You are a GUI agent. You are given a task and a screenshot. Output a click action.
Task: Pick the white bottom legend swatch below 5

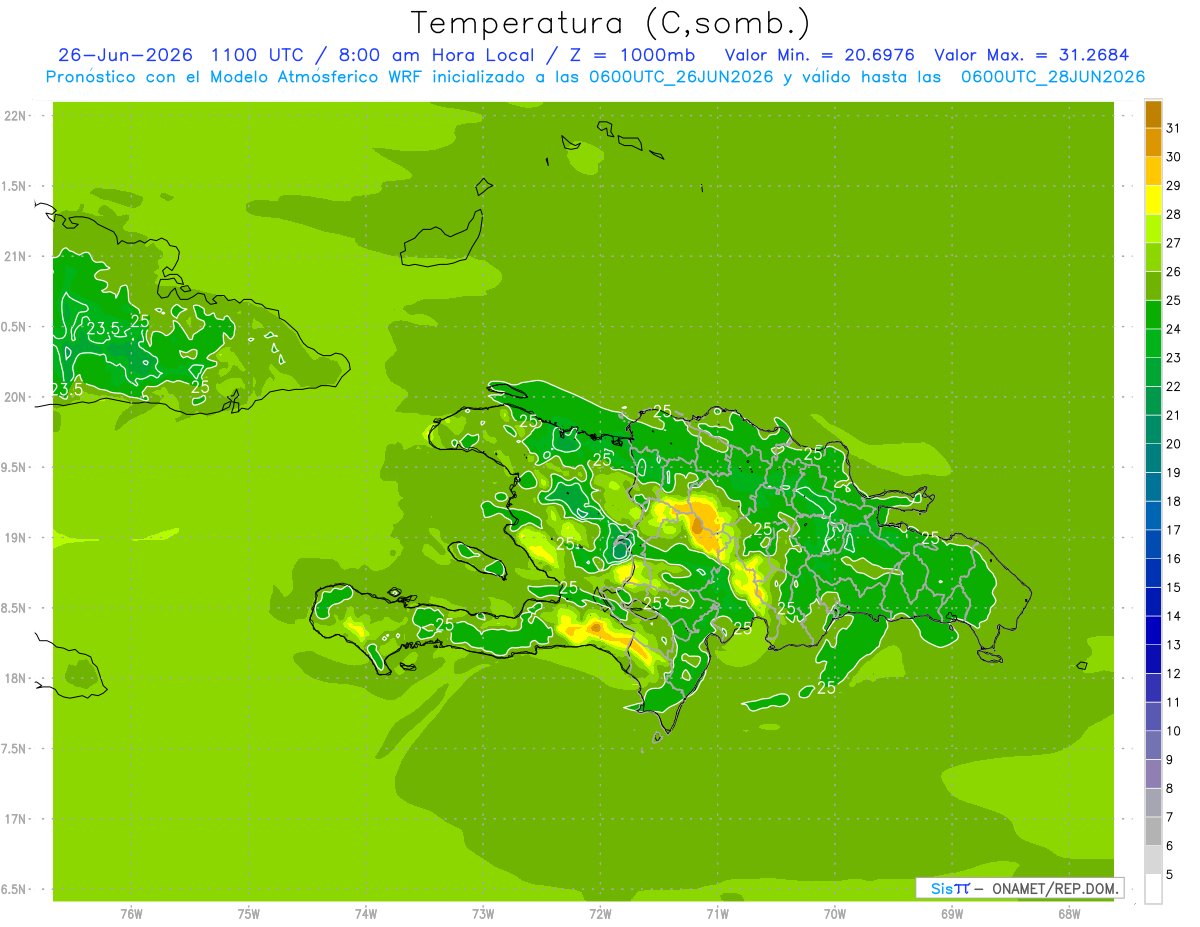[x=1153, y=889]
